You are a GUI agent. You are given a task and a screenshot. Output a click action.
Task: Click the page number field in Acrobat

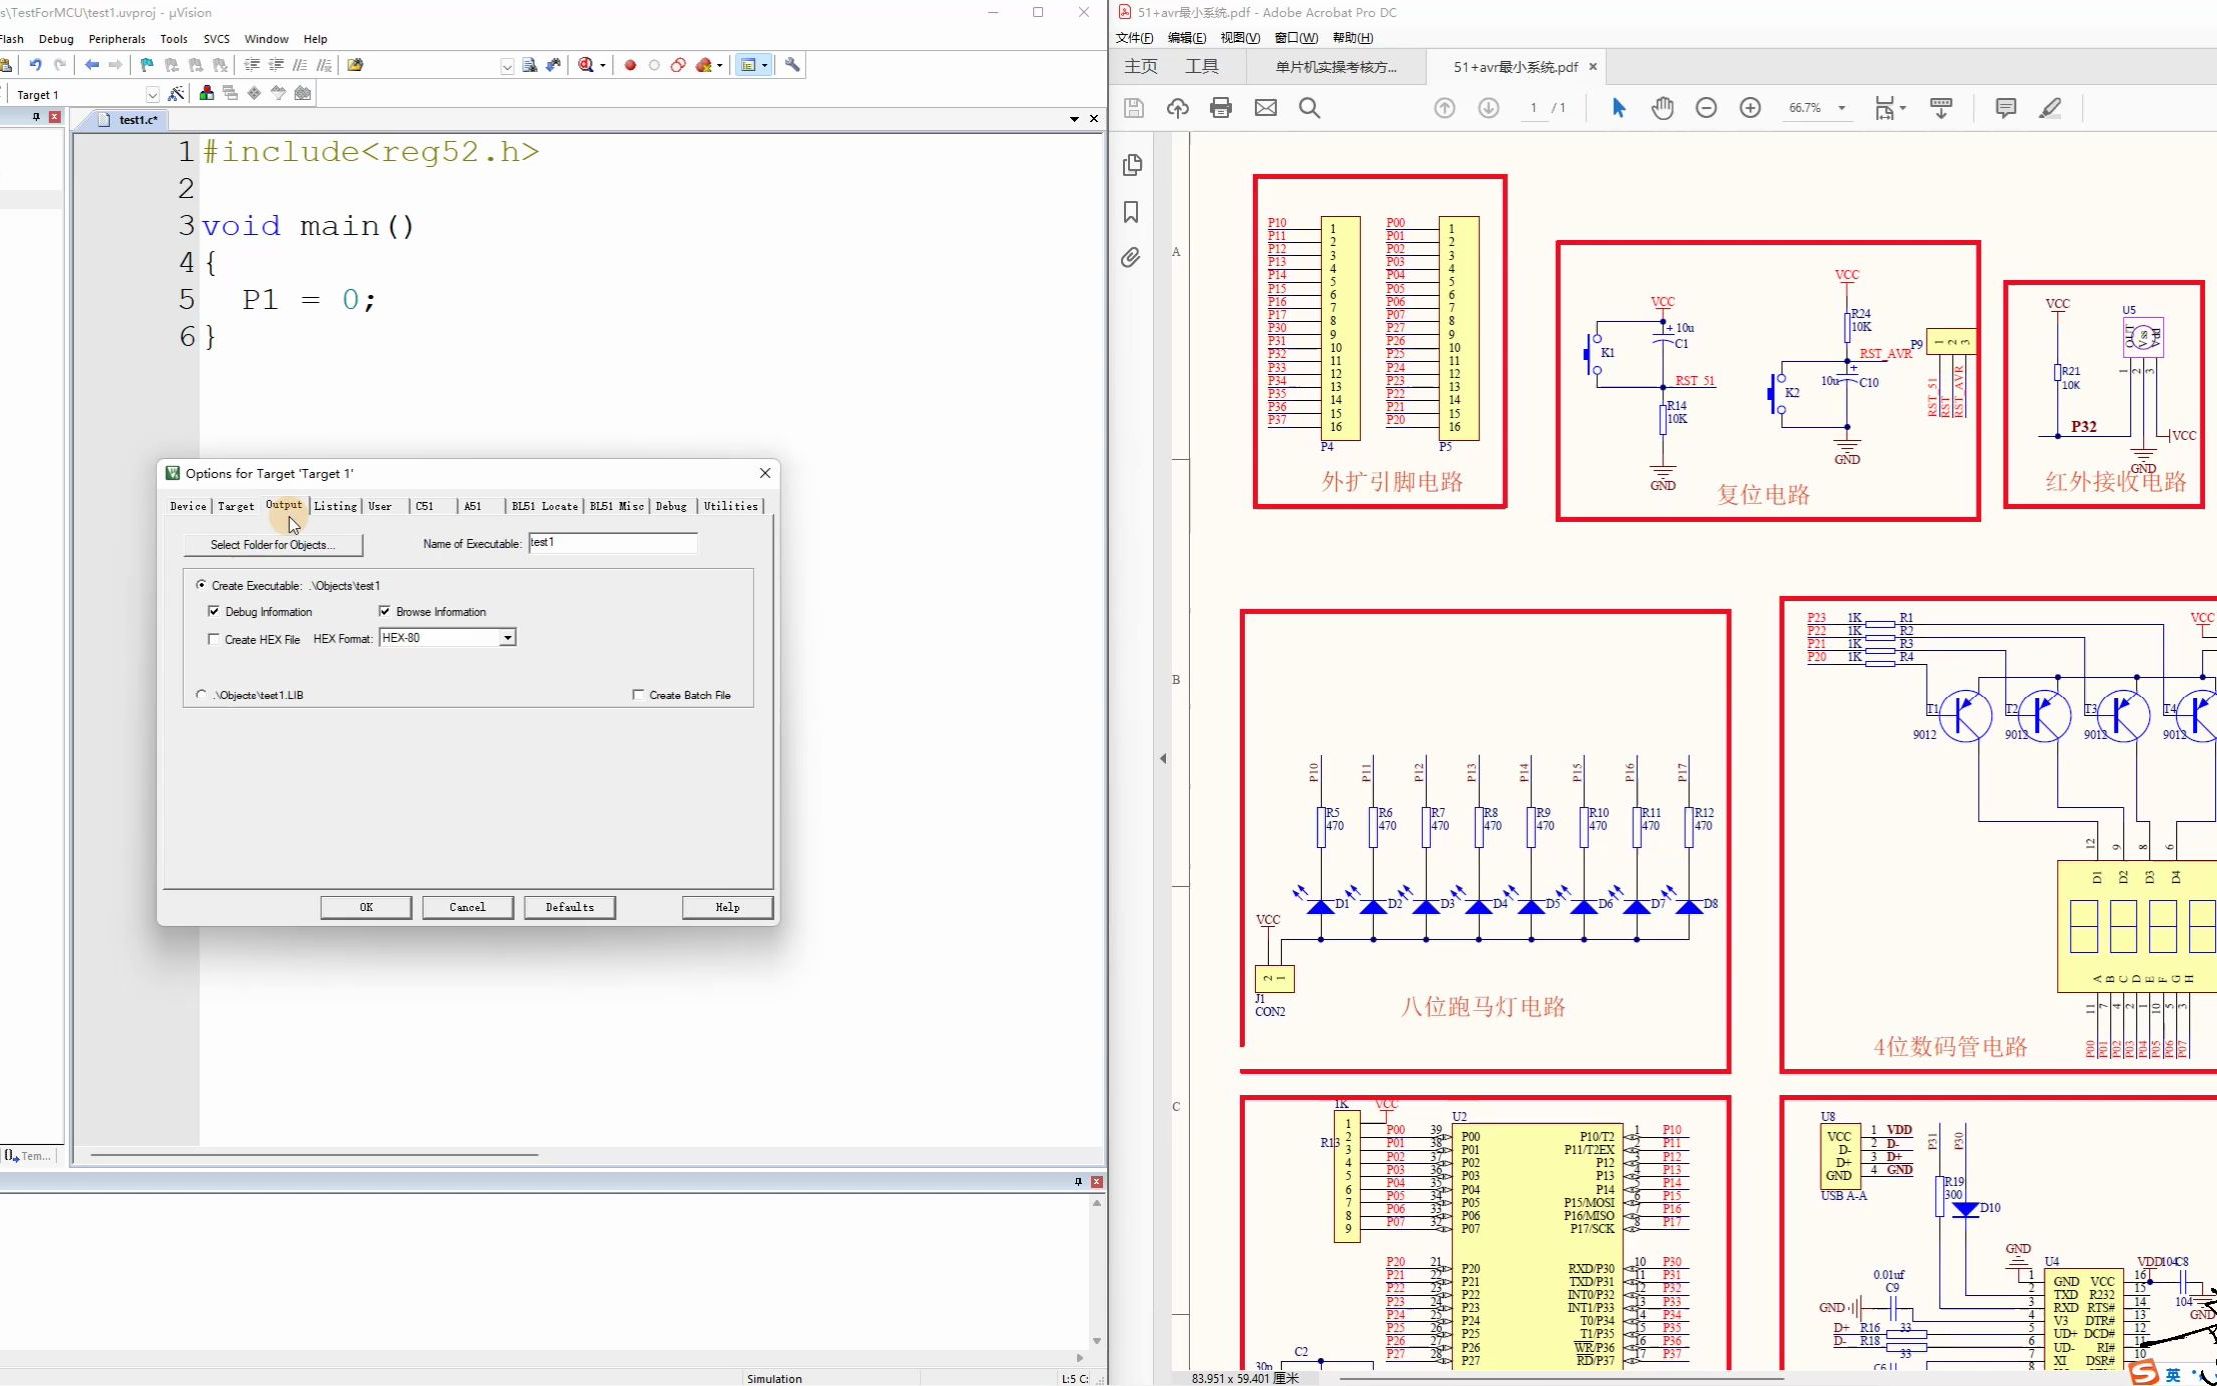(x=1533, y=108)
